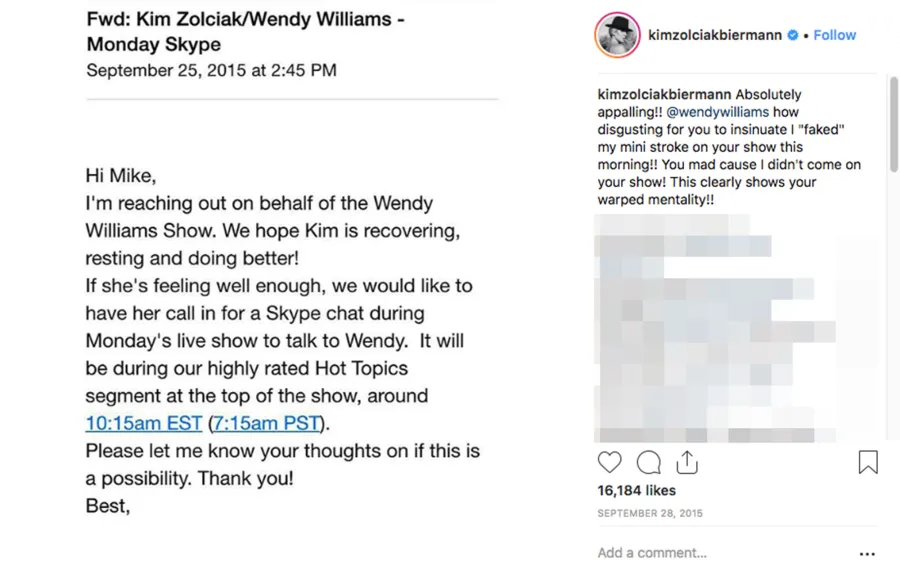900x579 pixels.
Task: Open the kimzolciakbiermann username header
Action: coord(716,34)
